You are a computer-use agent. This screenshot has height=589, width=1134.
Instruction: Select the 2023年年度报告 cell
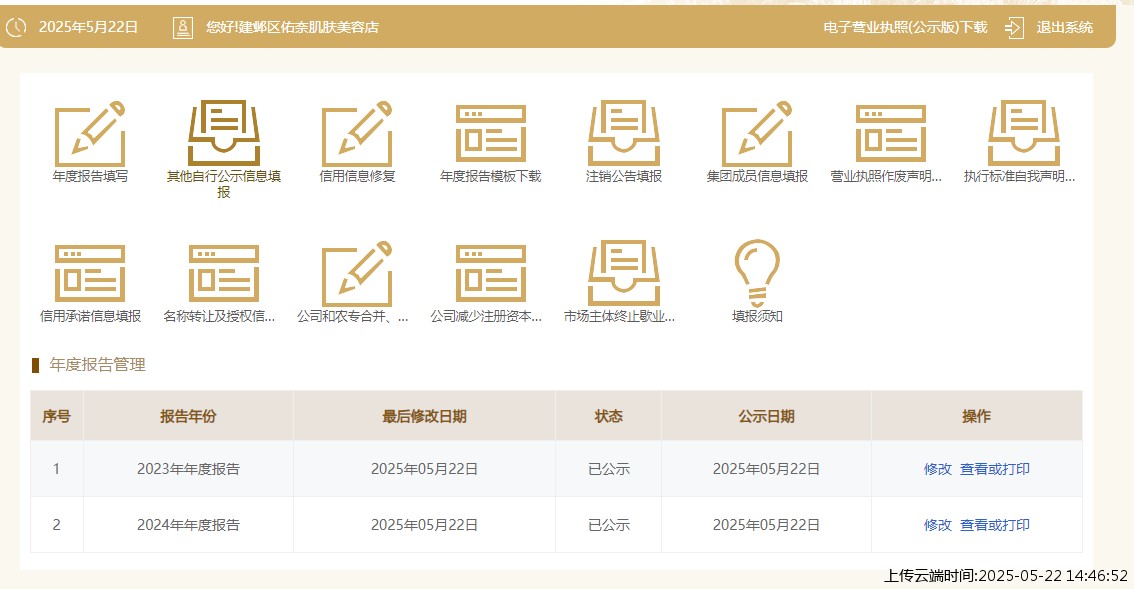point(188,469)
